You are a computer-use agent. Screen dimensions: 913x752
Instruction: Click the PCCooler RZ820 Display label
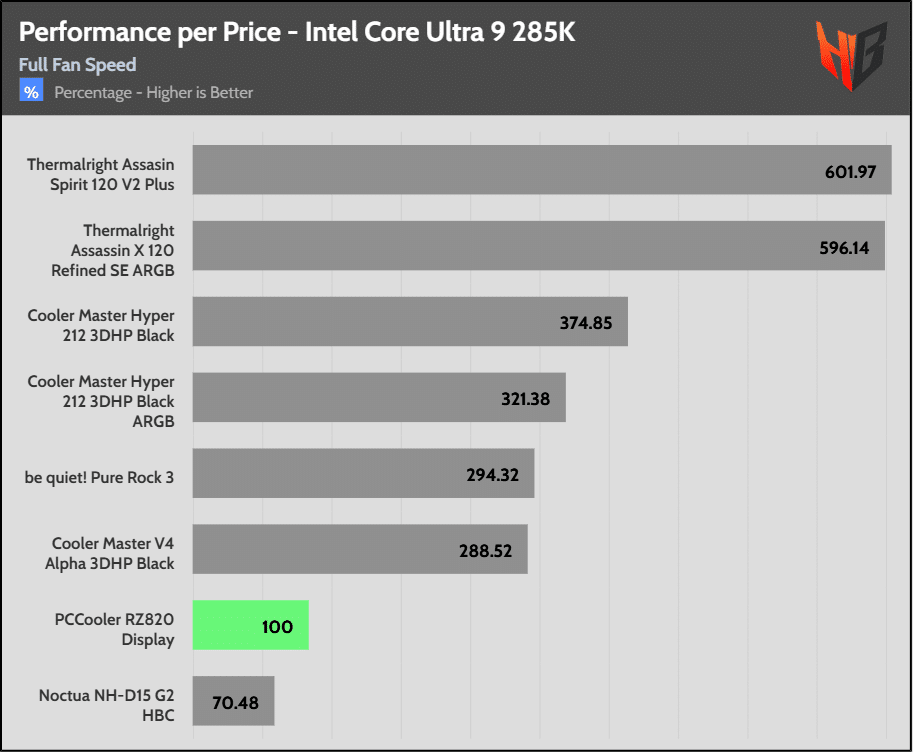coord(115,630)
